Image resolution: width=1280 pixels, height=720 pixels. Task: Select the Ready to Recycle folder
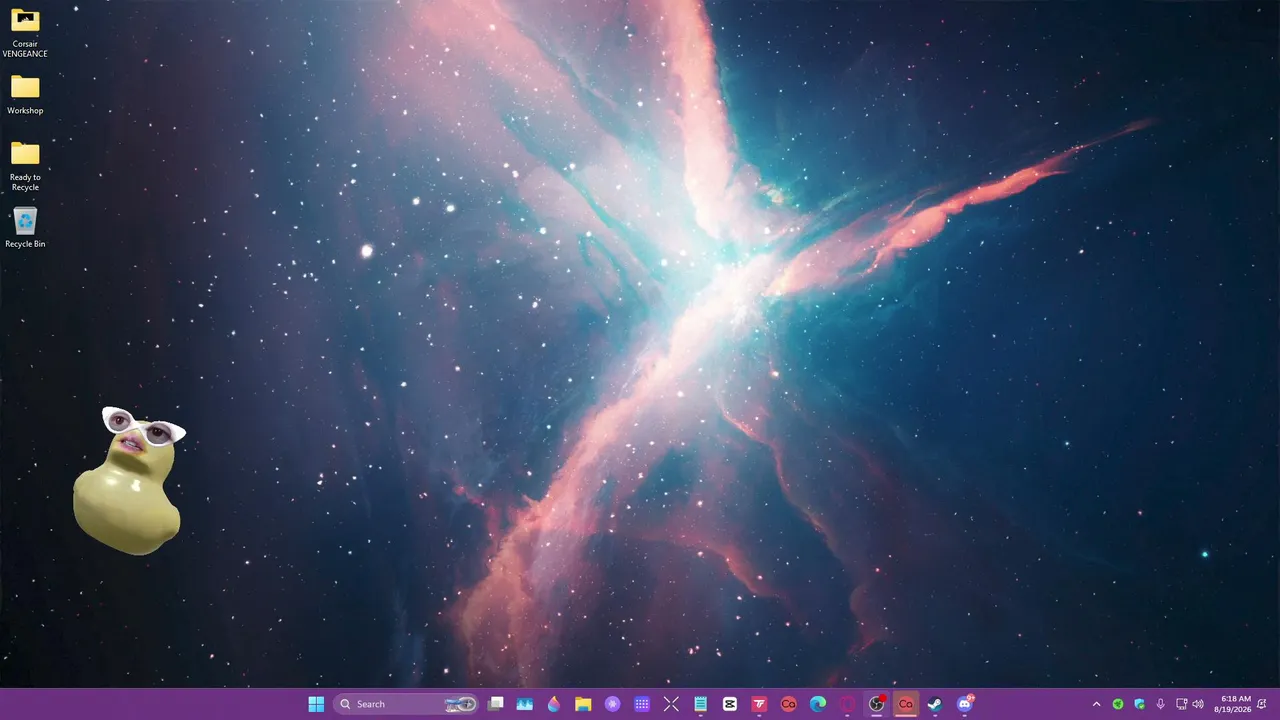click(x=25, y=166)
